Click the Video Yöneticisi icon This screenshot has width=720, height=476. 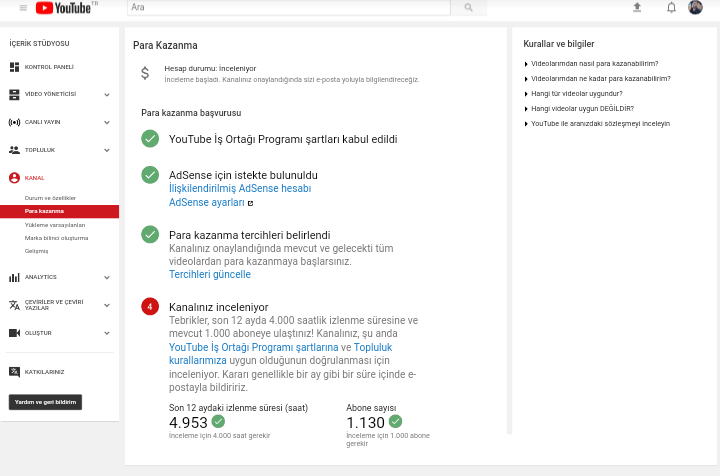pos(14,95)
